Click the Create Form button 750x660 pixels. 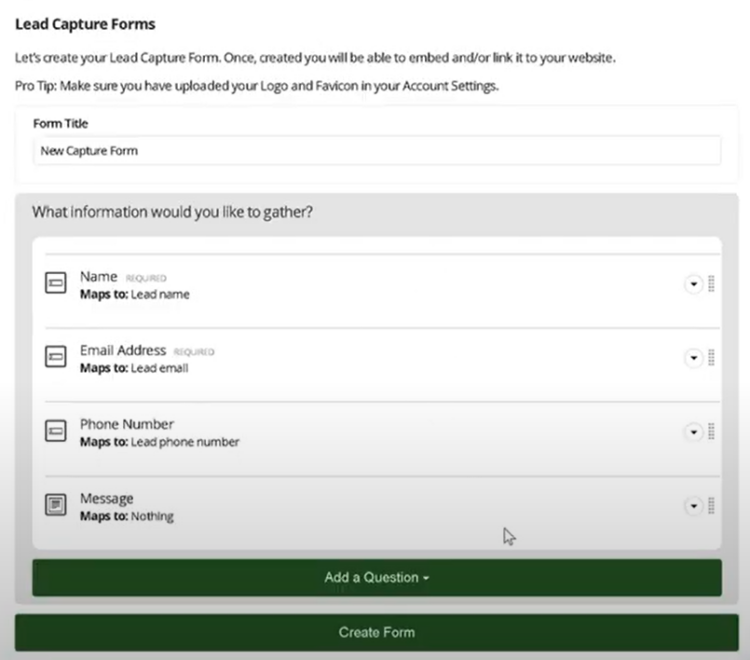coord(377,632)
